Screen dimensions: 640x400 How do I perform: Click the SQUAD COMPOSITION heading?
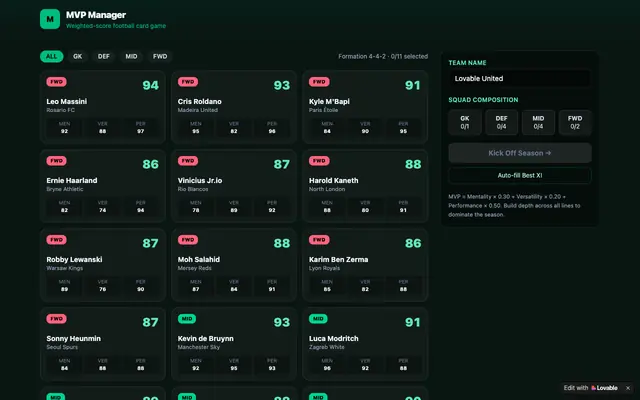click(483, 100)
